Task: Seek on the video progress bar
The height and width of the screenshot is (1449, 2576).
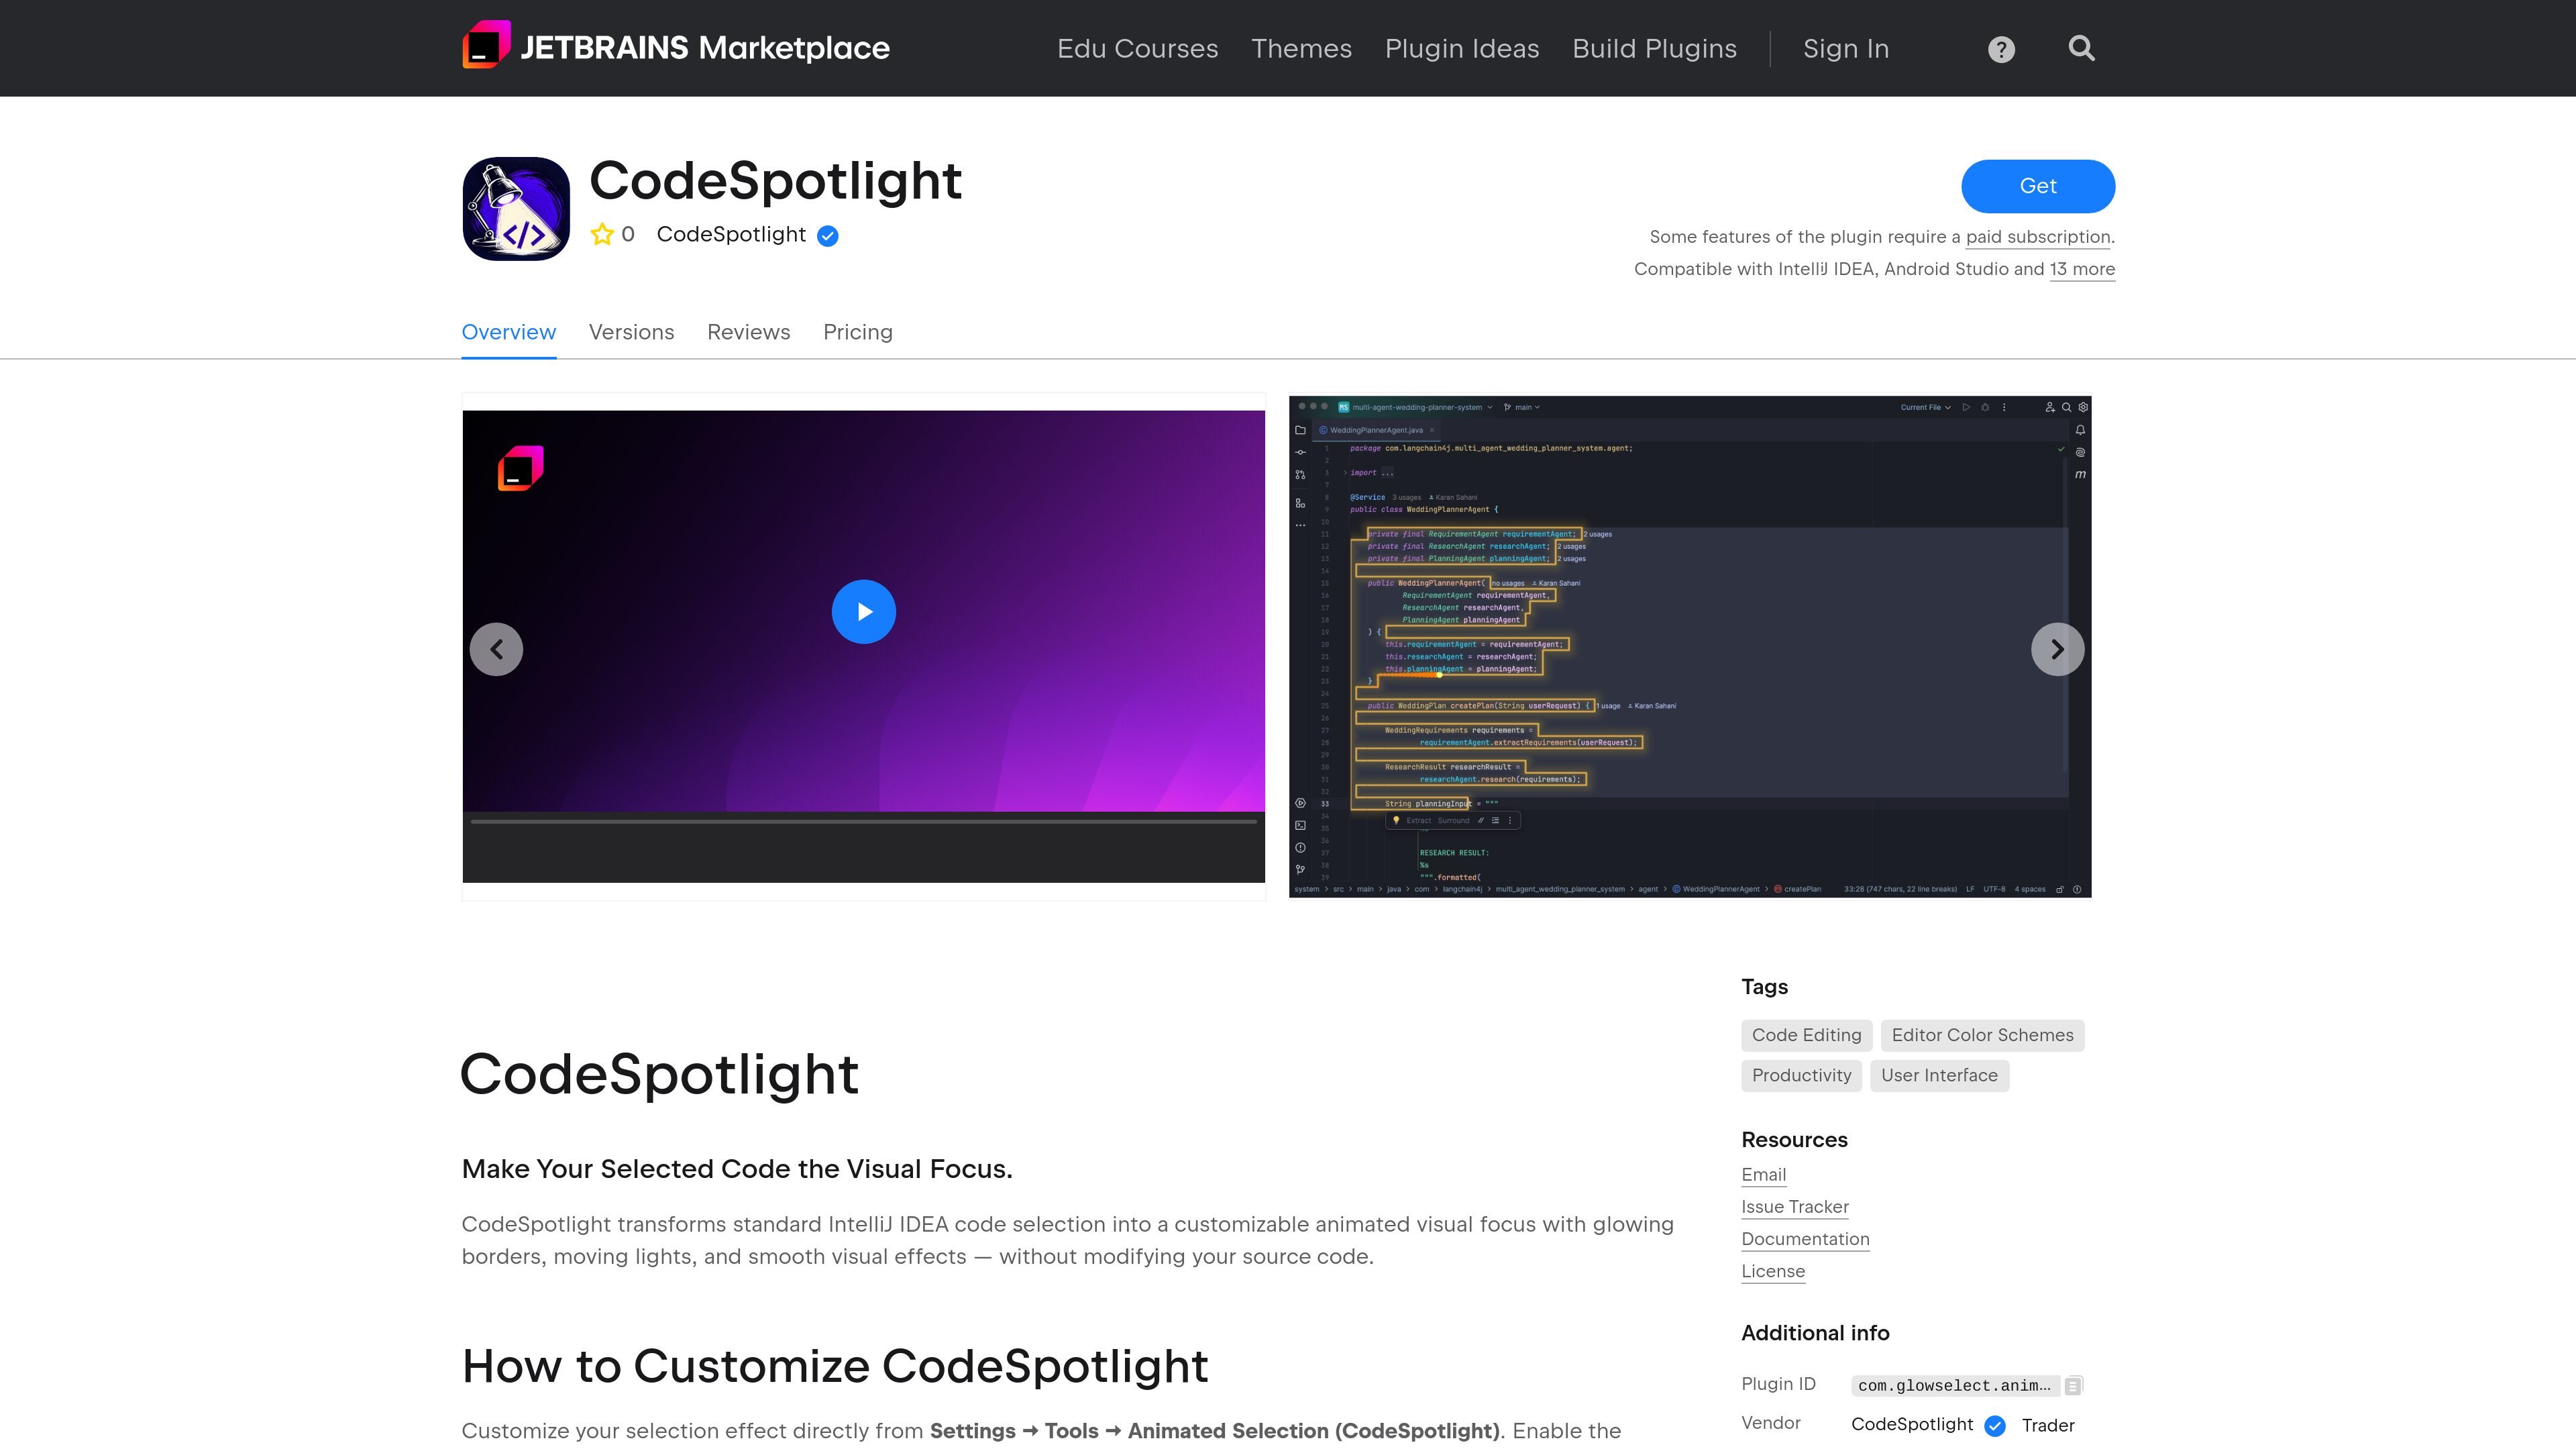Action: [863, 821]
